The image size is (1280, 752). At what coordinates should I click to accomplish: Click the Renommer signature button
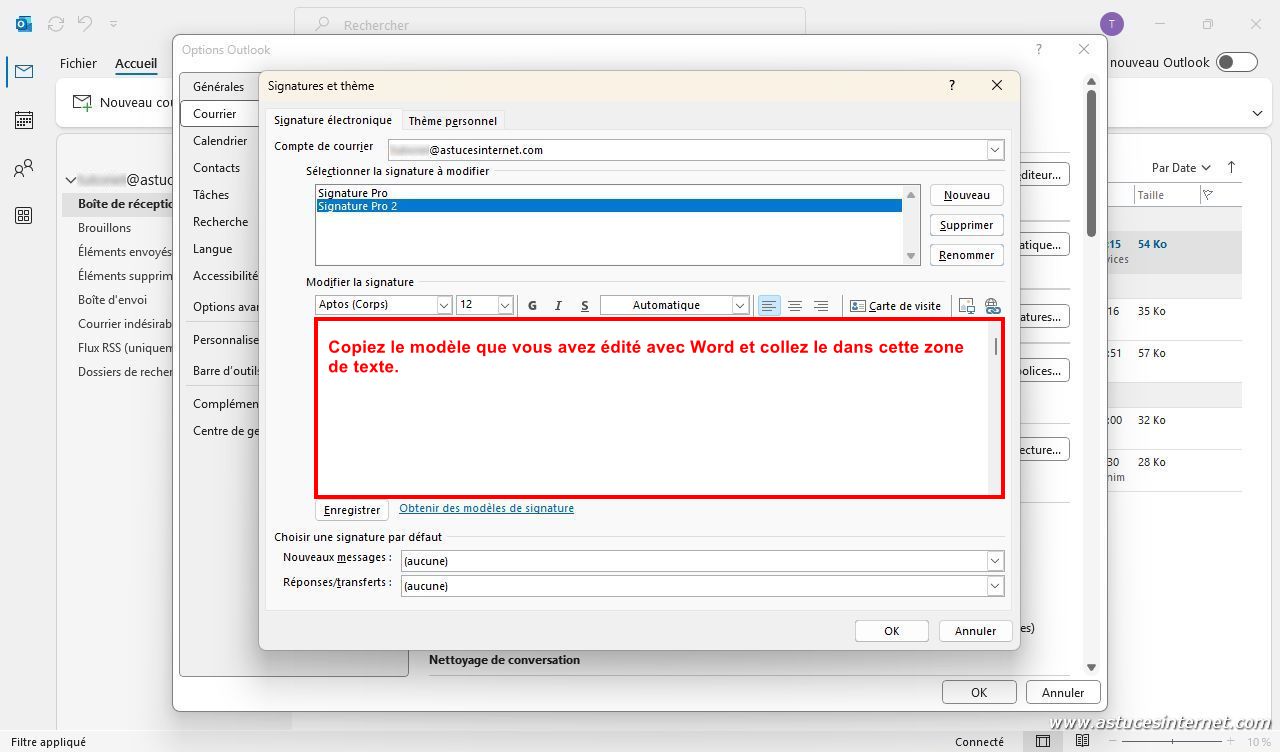pyautogui.click(x=966, y=255)
